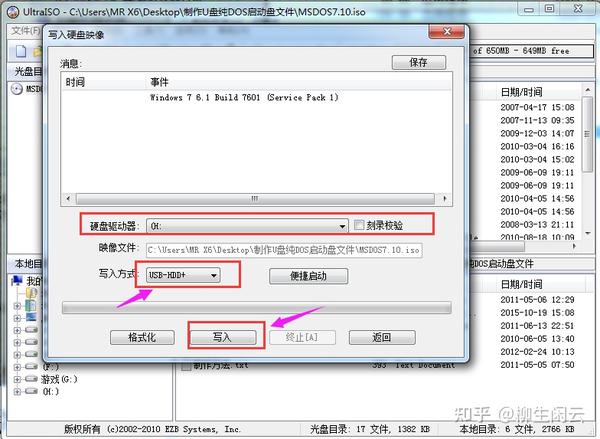Click the 2007-11-13 09:35 date entry
Image resolution: width=600 pixels, height=439 pixels.
[537, 120]
